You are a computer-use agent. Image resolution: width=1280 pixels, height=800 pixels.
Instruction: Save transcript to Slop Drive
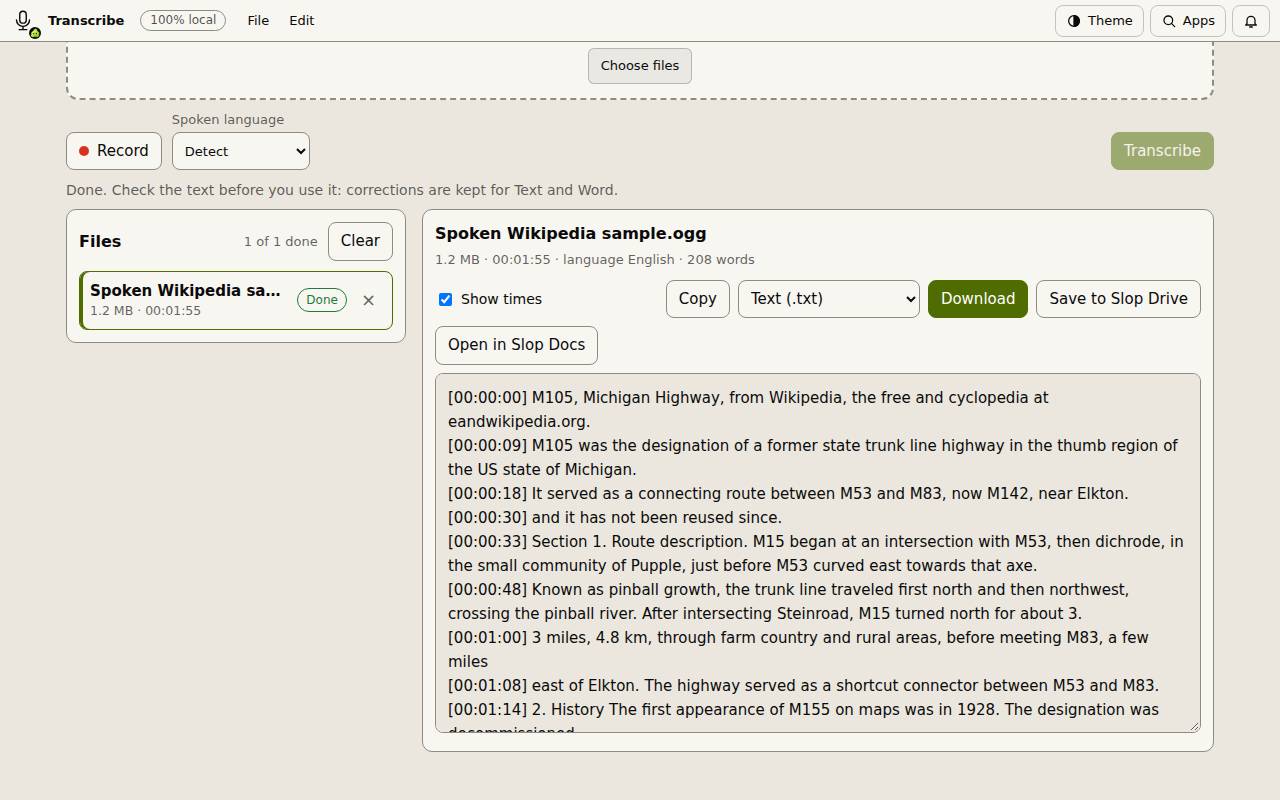(1118, 299)
